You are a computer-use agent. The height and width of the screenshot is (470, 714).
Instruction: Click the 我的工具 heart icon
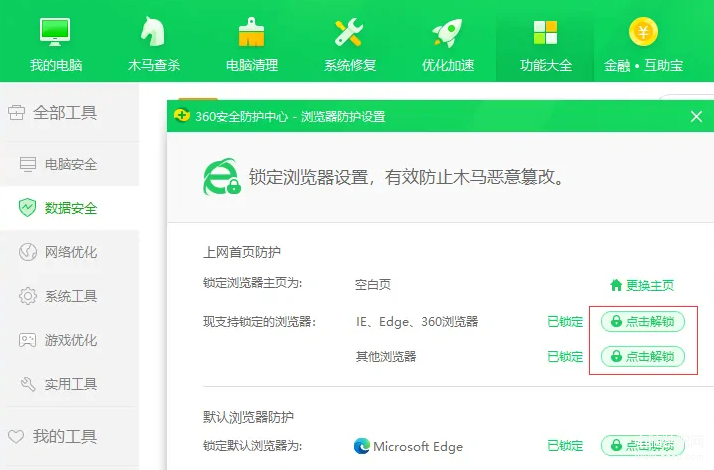click(16, 436)
